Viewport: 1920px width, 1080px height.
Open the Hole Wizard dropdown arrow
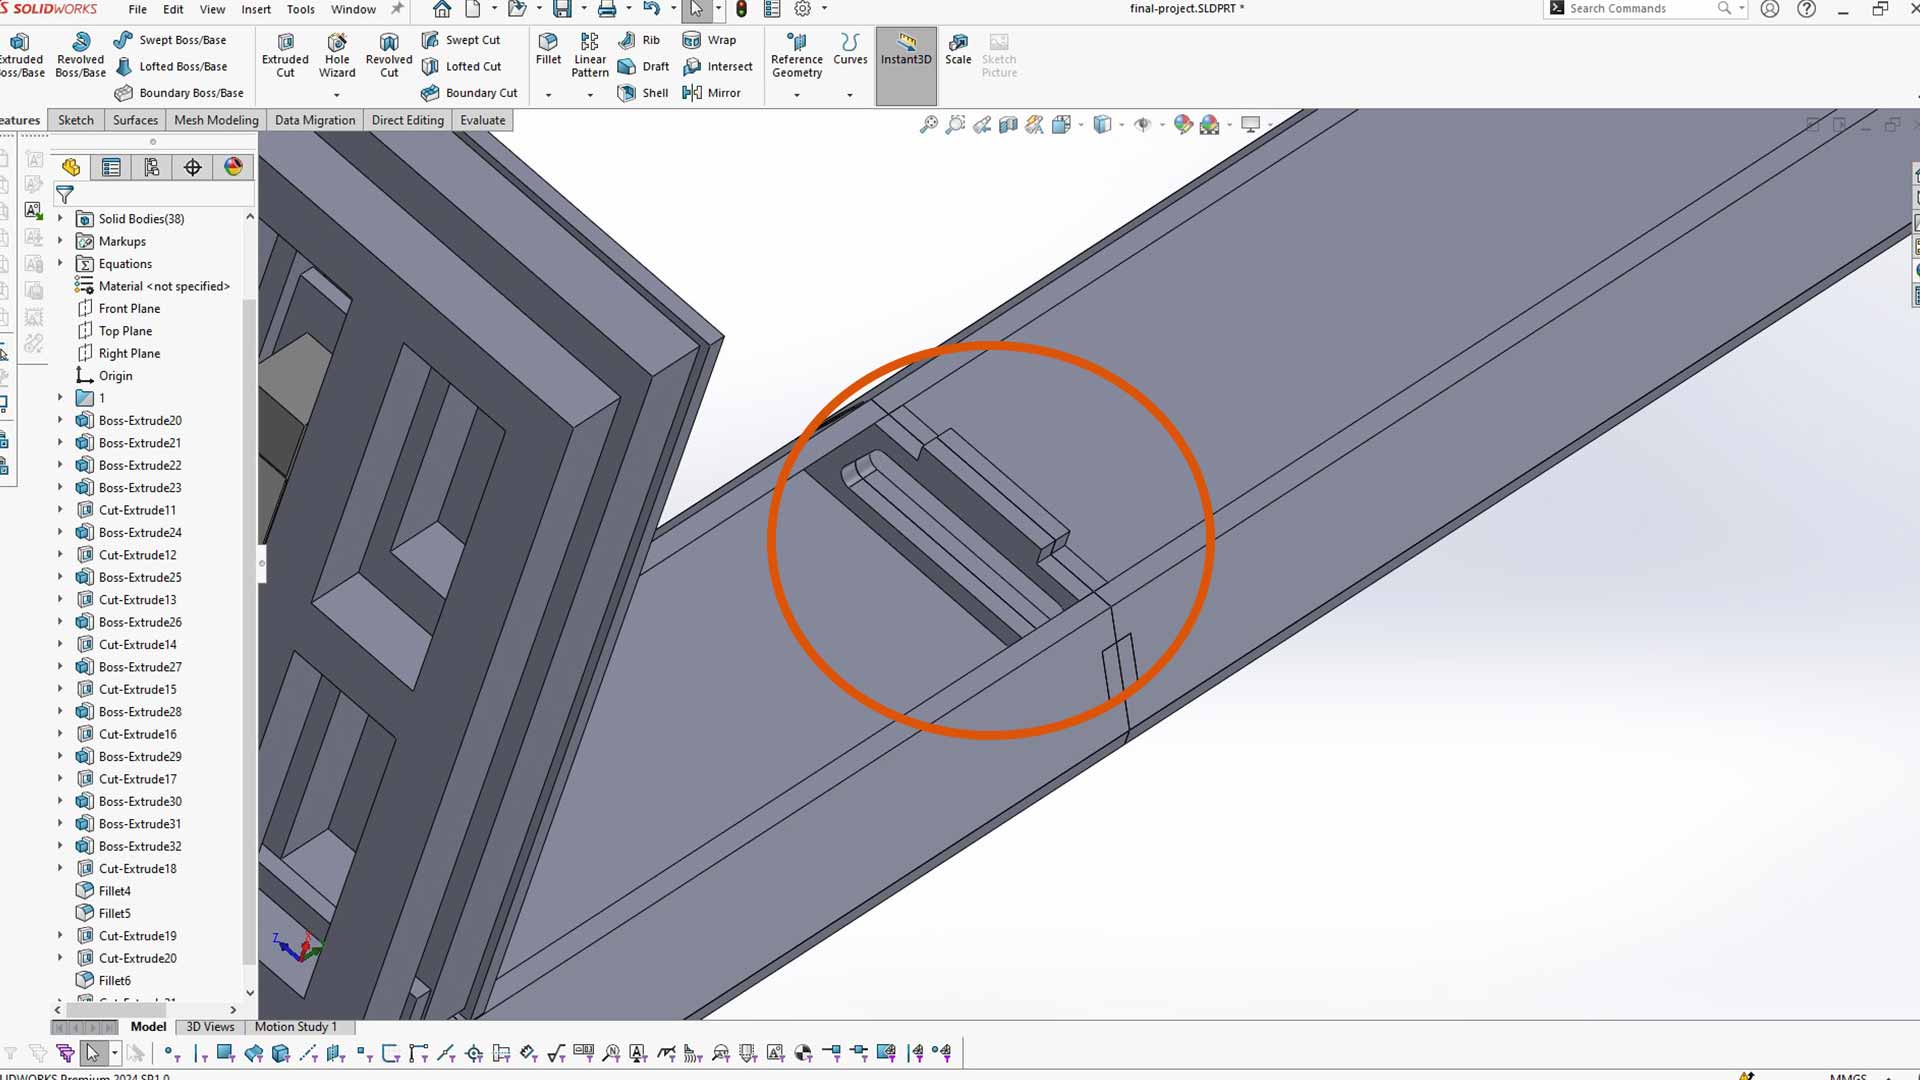point(337,95)
